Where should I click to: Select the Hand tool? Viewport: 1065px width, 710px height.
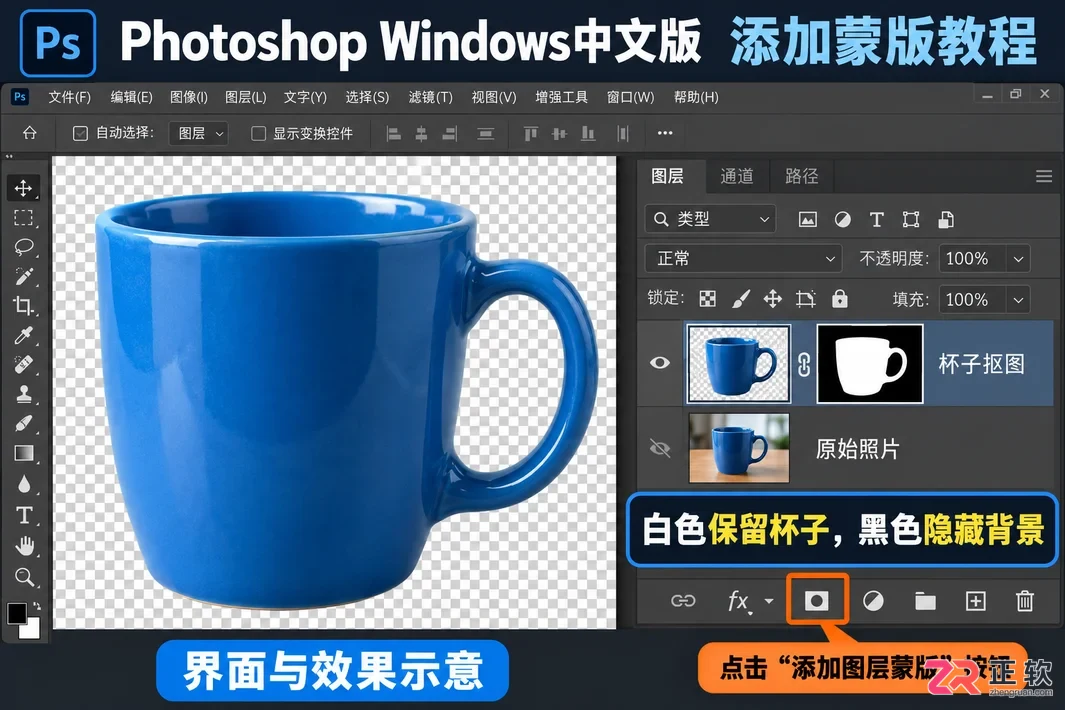click(x=24, y=546)
